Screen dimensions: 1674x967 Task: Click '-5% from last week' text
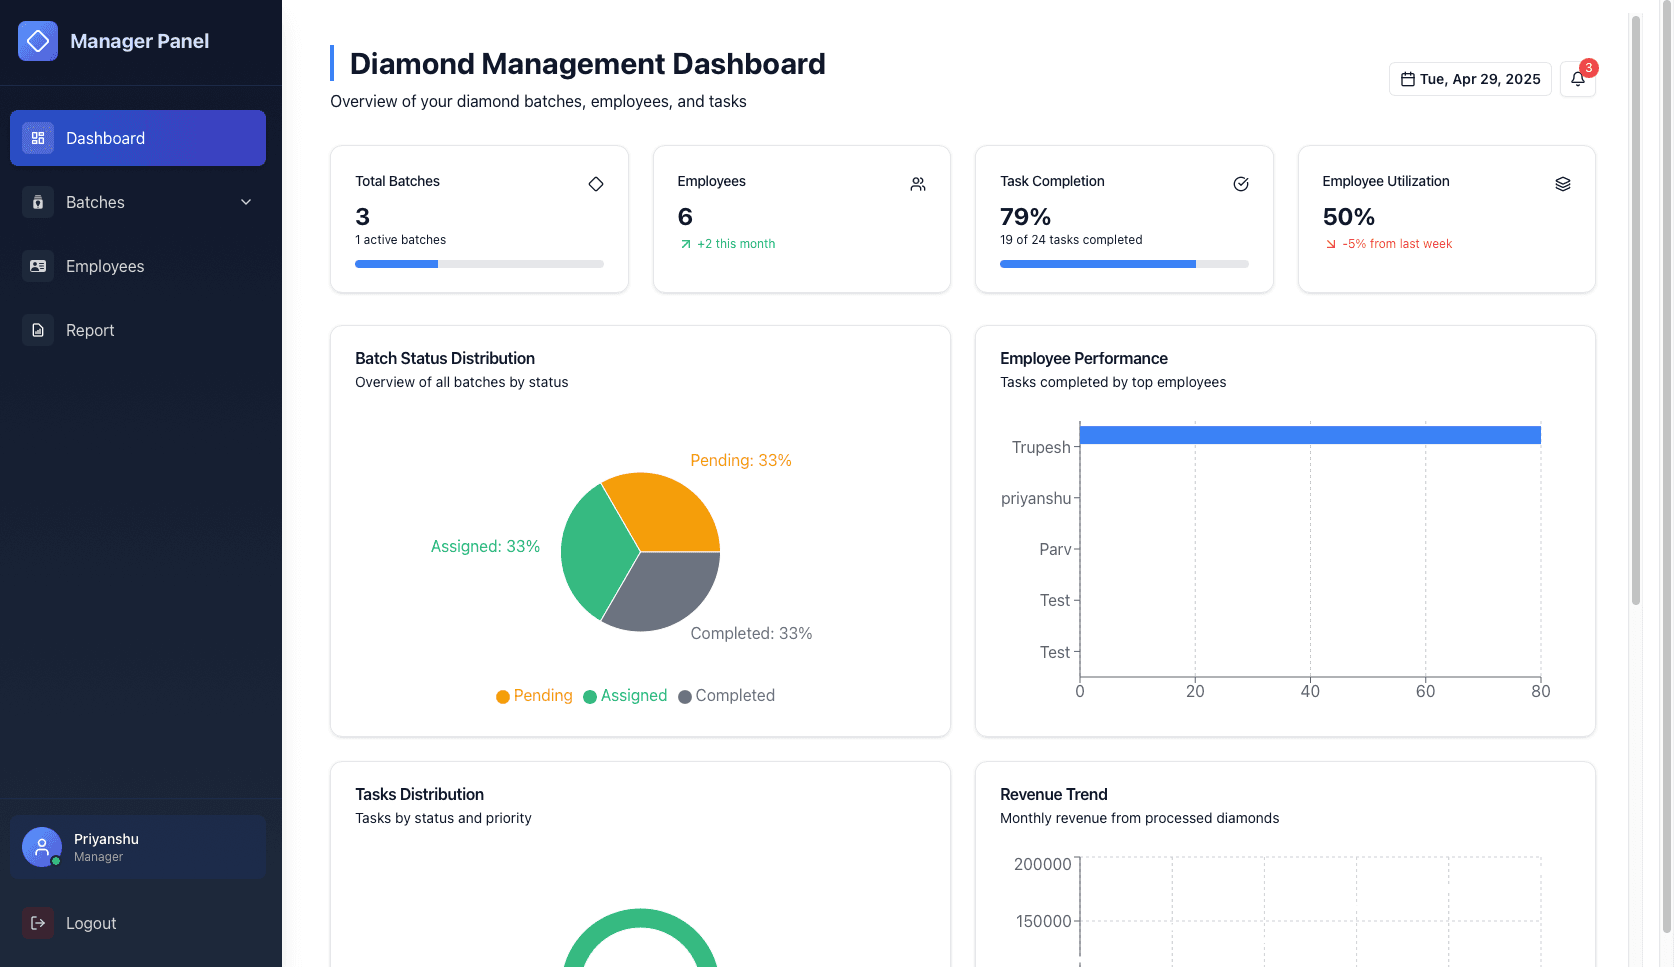click(1397, 244)
